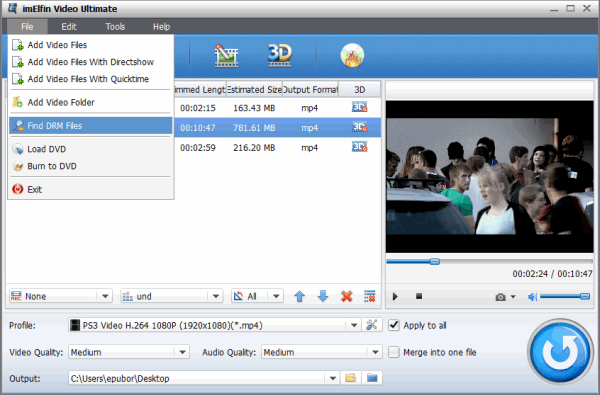This screenshot has width=600, height=395.
Task: Click the 216.20 MB size cell
Action: coord(254,147)
